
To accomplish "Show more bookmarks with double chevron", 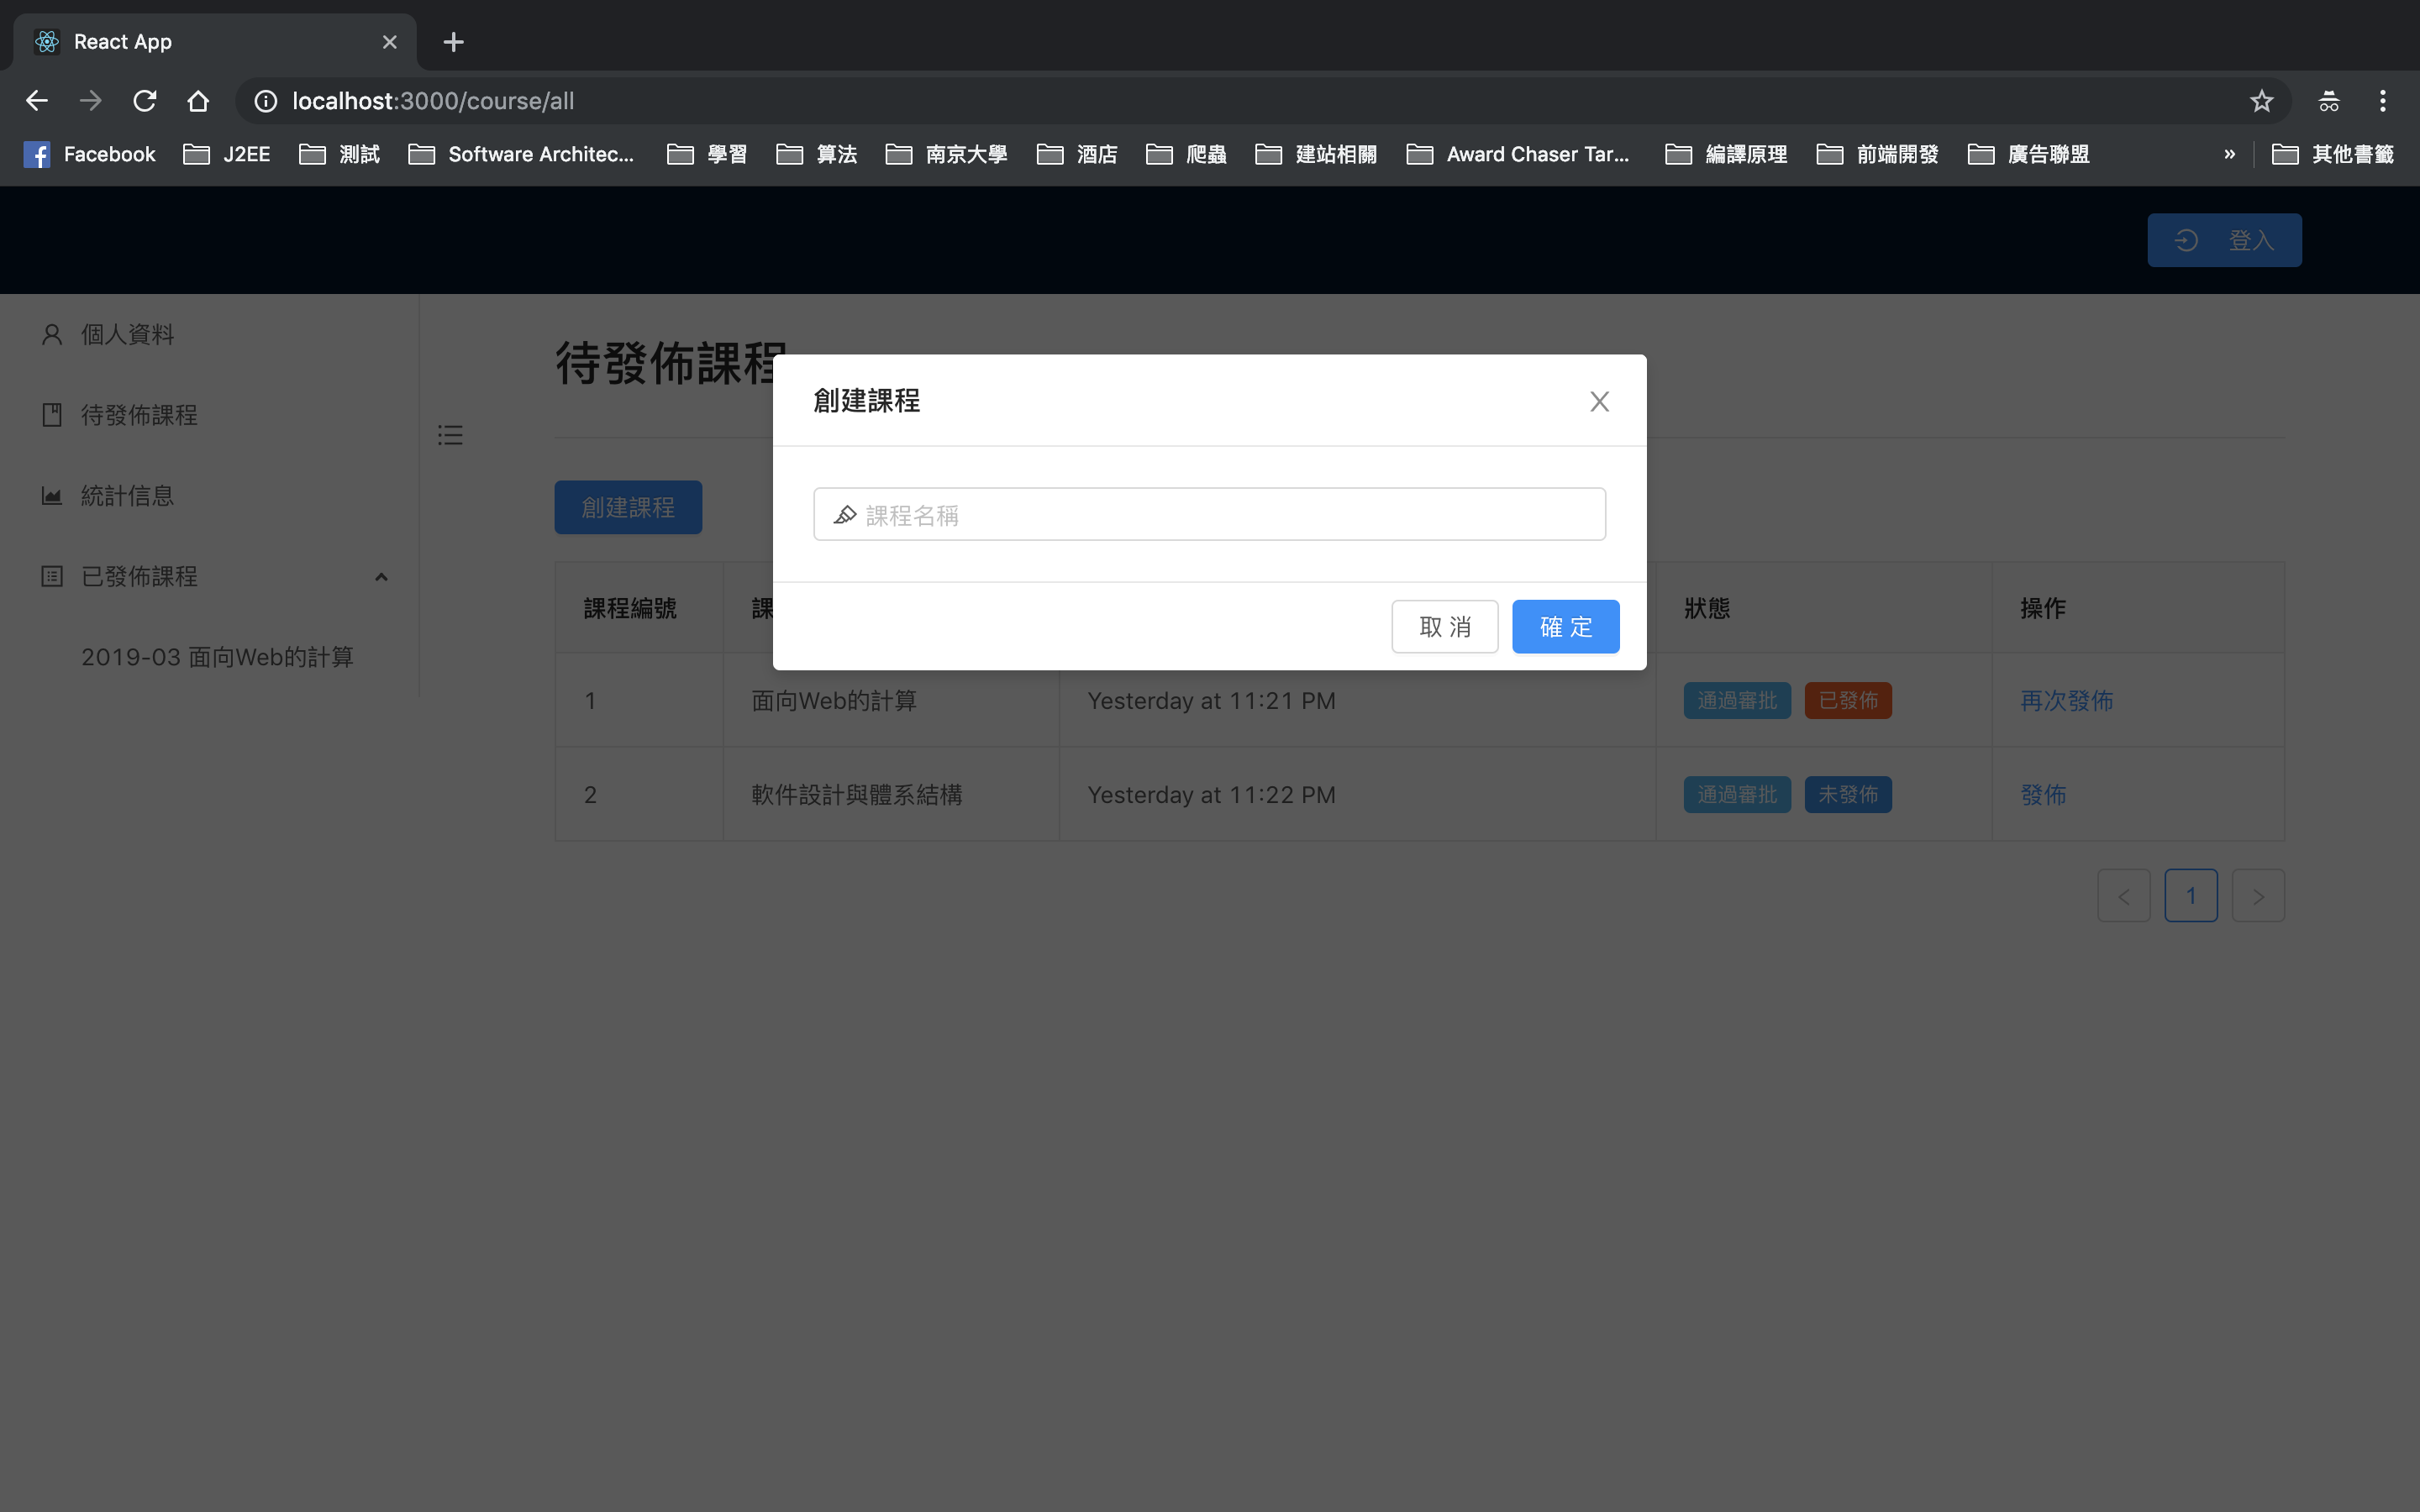I will (2229, 154).
